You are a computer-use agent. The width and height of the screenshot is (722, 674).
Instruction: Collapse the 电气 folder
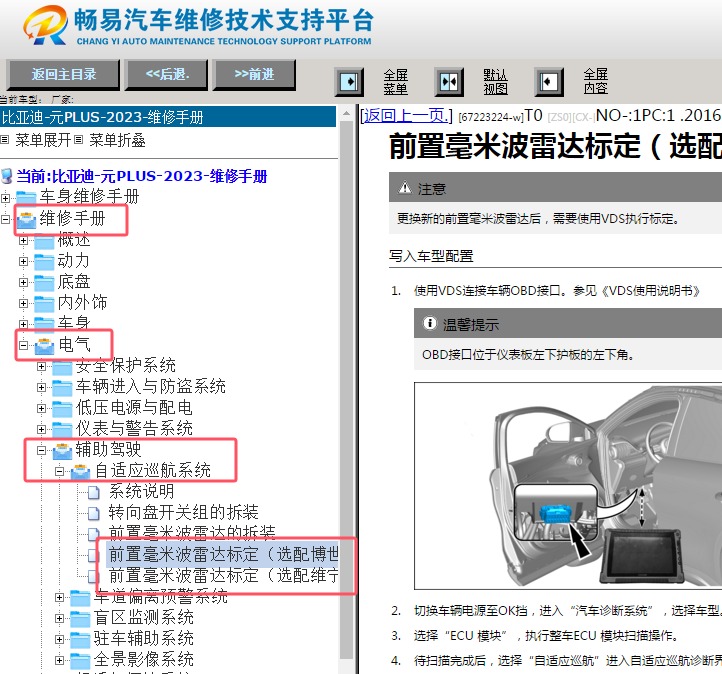click(x=23, y=345)
